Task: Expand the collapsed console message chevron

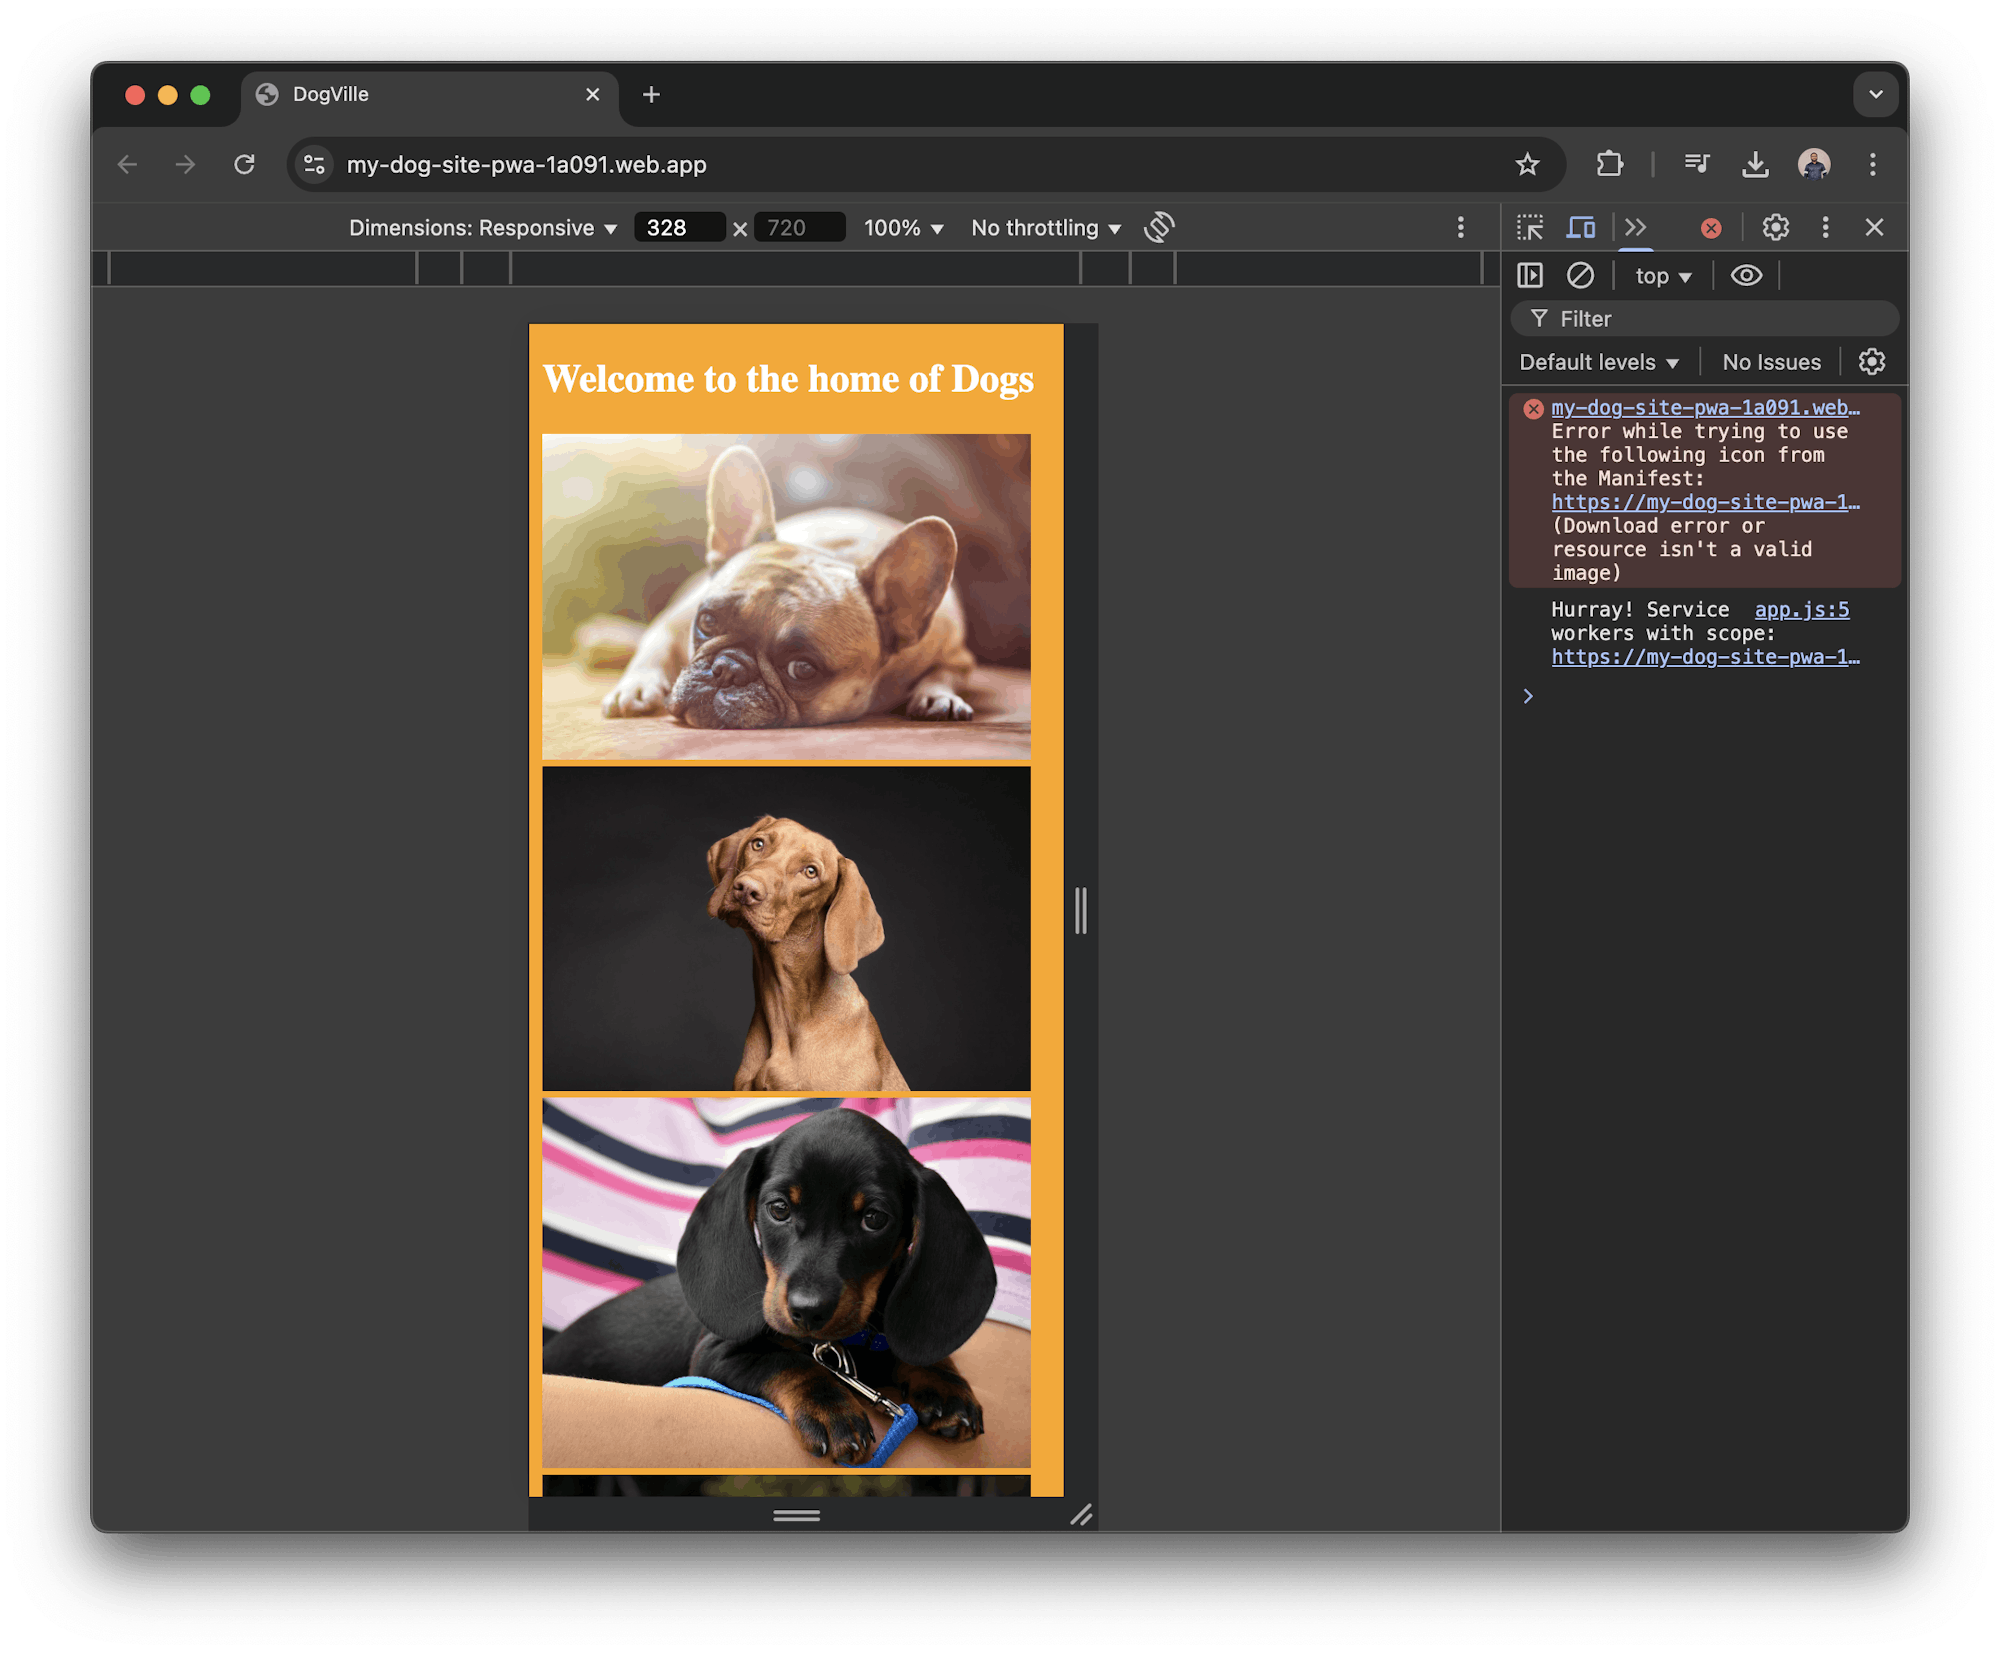Action: click(x=1528, y=695)
